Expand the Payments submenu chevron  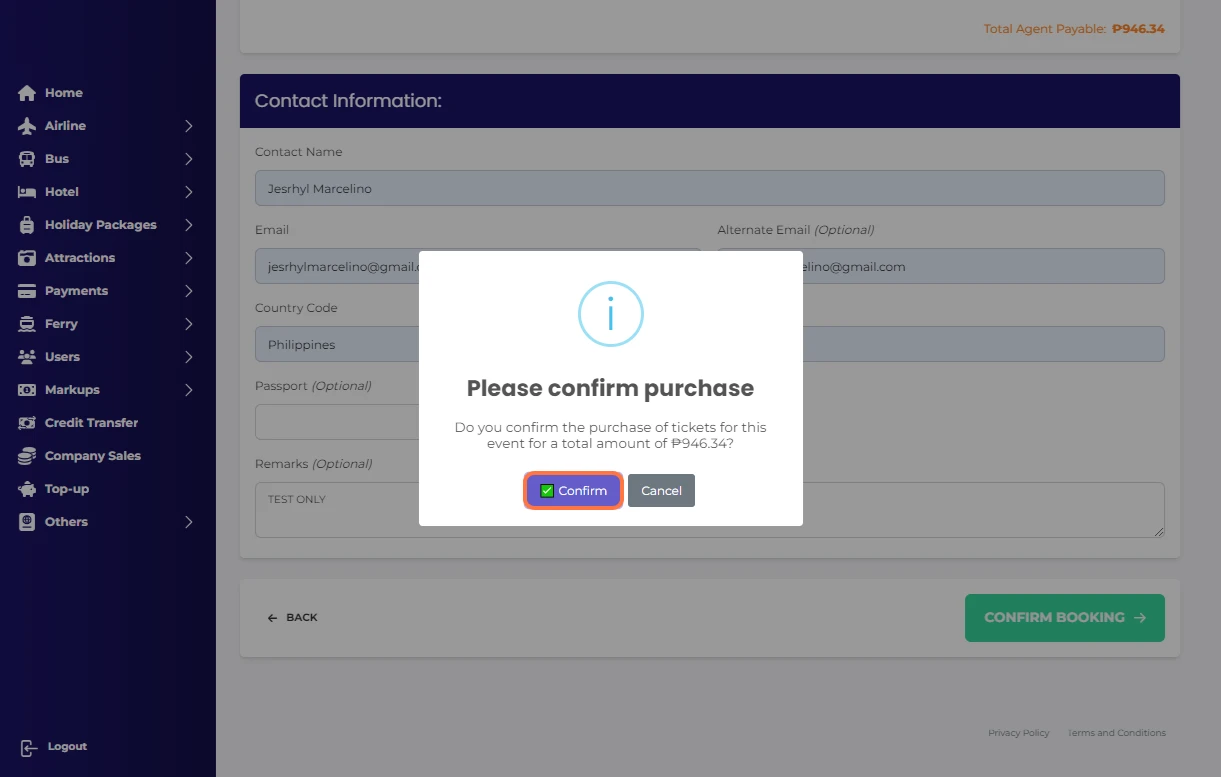(188, 291)
